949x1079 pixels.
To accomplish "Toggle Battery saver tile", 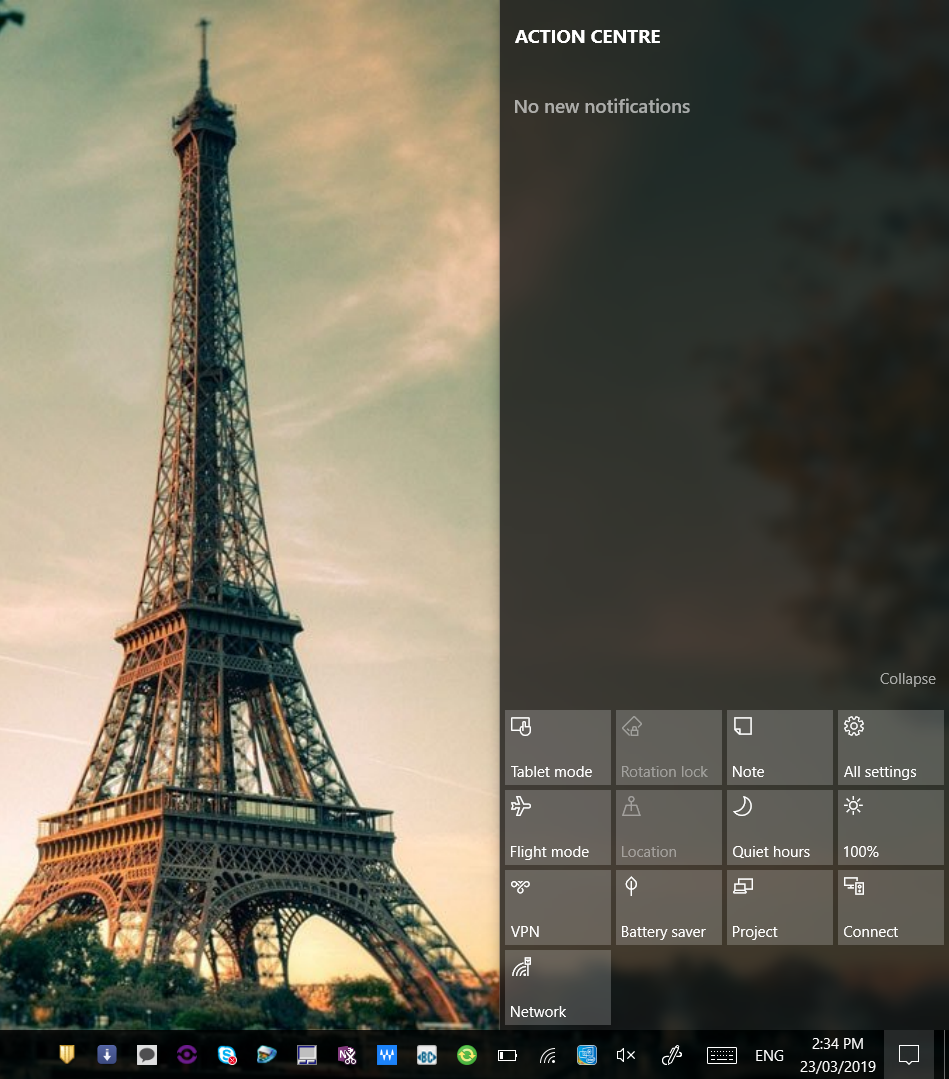I will (668, 907).
